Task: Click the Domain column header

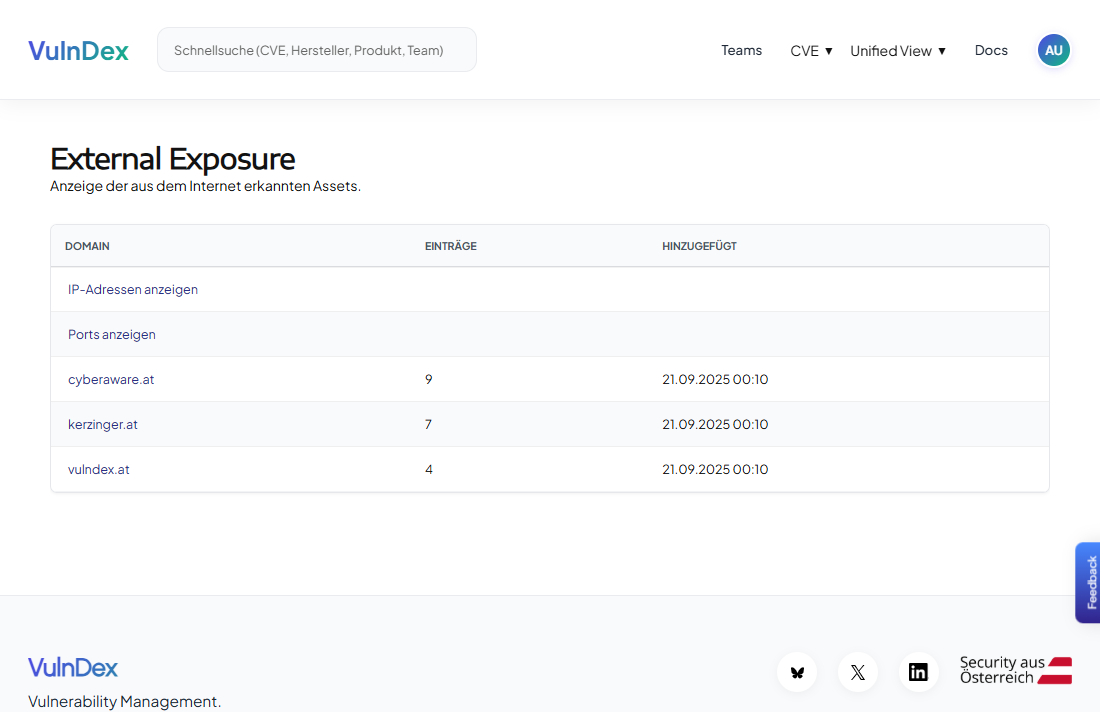Action: coord(87,246)
